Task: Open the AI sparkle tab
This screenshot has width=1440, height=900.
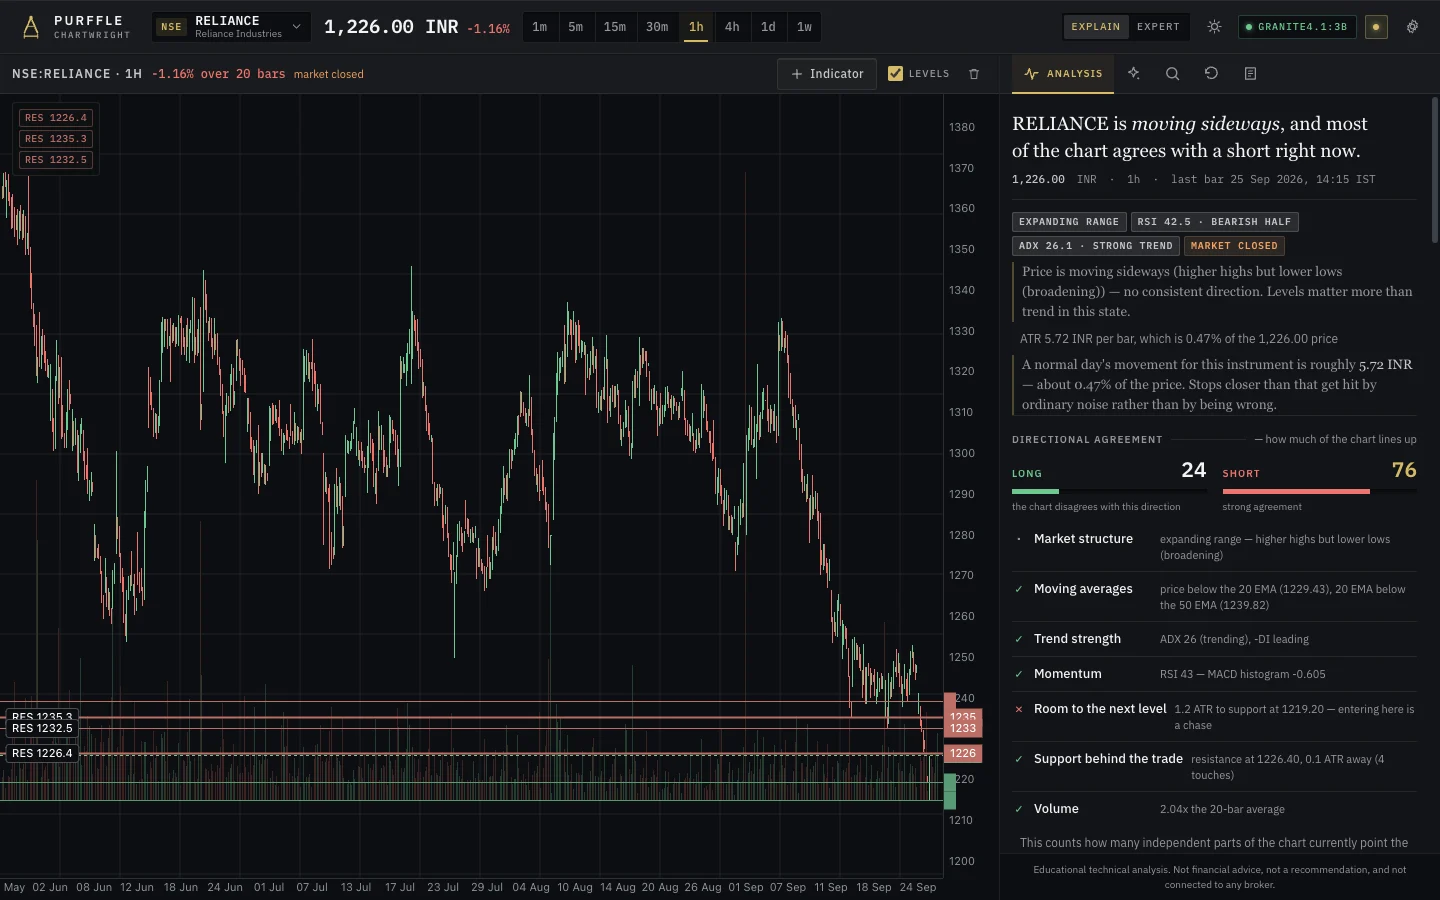Action: (1134, 73)
